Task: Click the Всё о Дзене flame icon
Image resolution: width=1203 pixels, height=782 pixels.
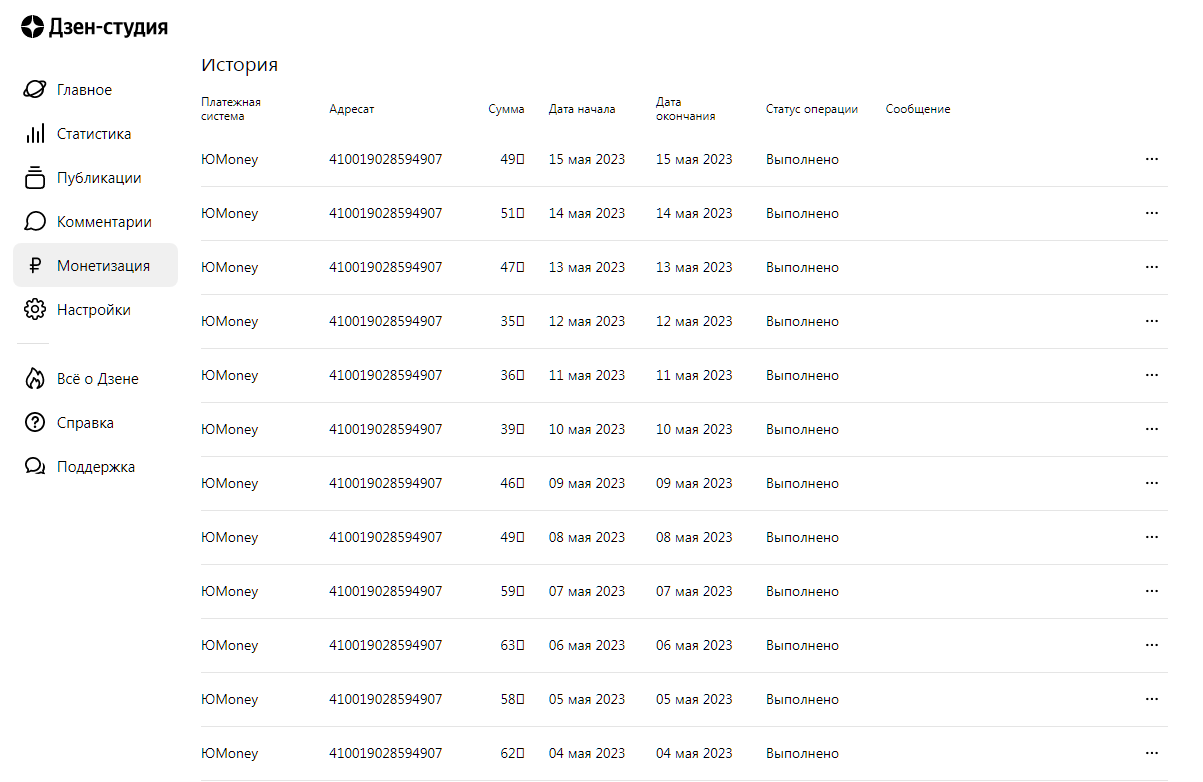Action: click(x=35, y=379)
